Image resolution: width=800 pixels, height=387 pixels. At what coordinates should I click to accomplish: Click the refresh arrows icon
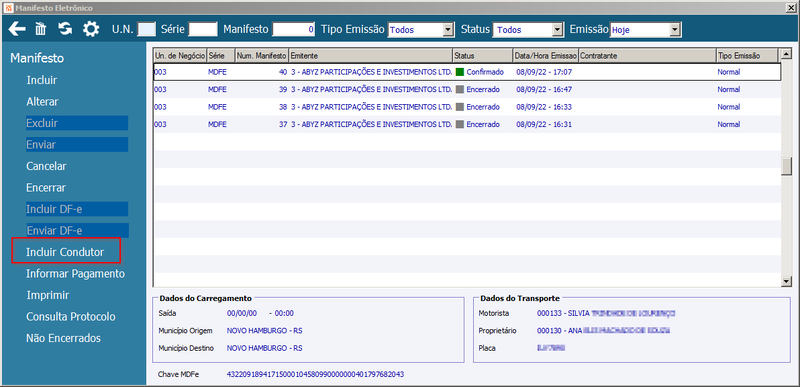[x=65, y=29]
